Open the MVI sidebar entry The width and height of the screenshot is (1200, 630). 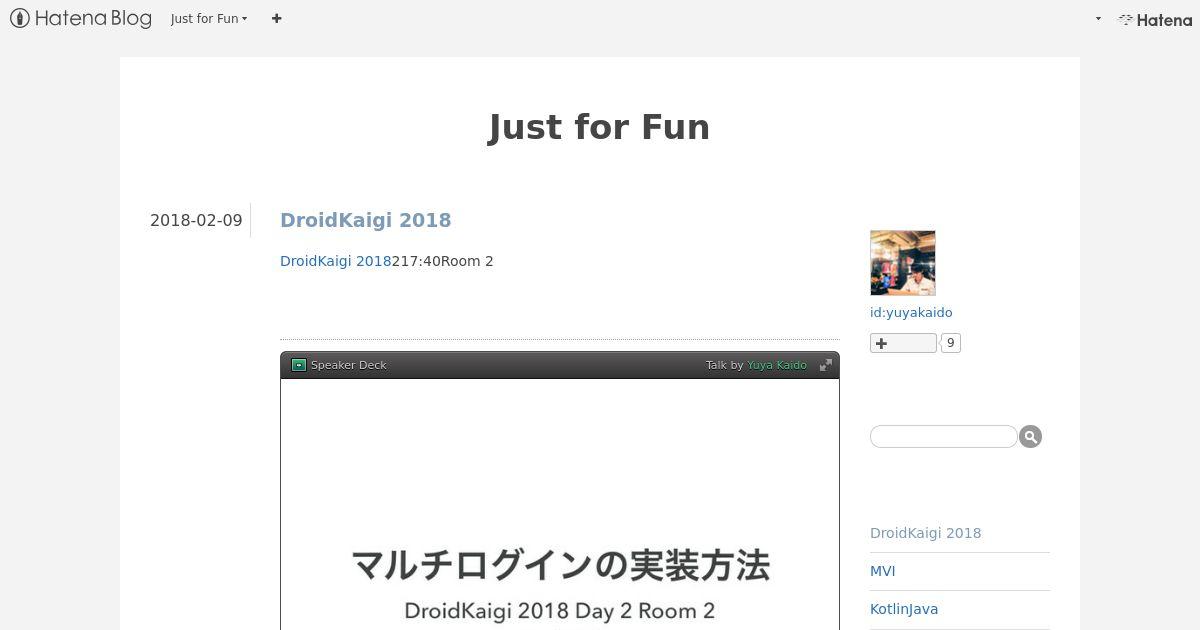883,571
